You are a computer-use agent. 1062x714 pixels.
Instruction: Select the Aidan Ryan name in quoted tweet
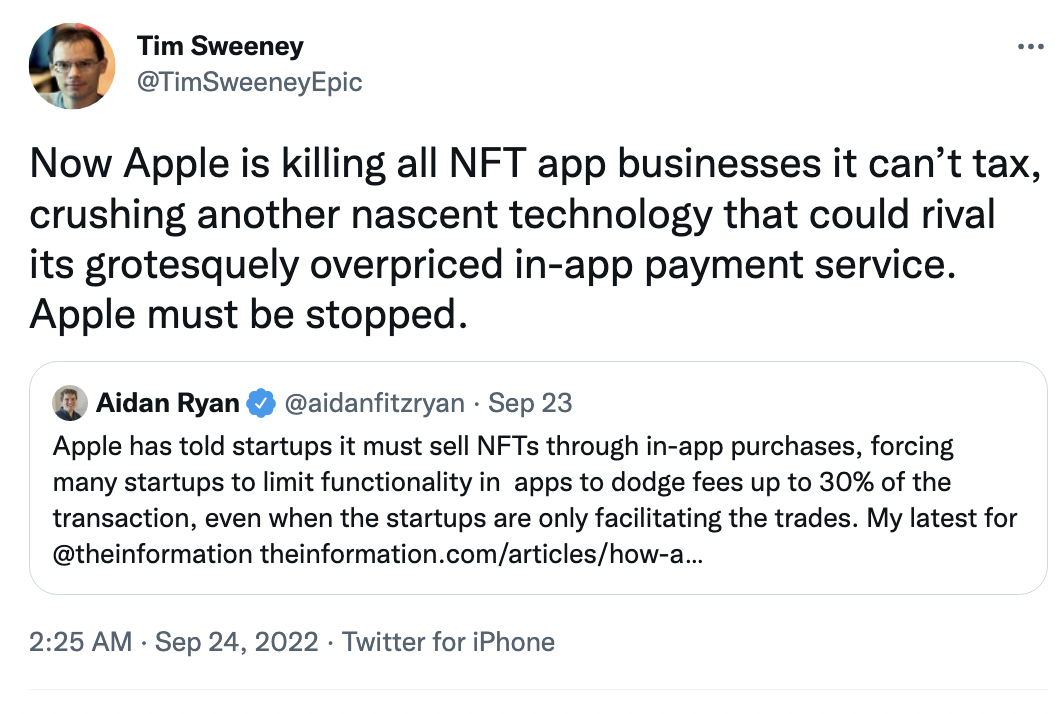click(167, 403)
